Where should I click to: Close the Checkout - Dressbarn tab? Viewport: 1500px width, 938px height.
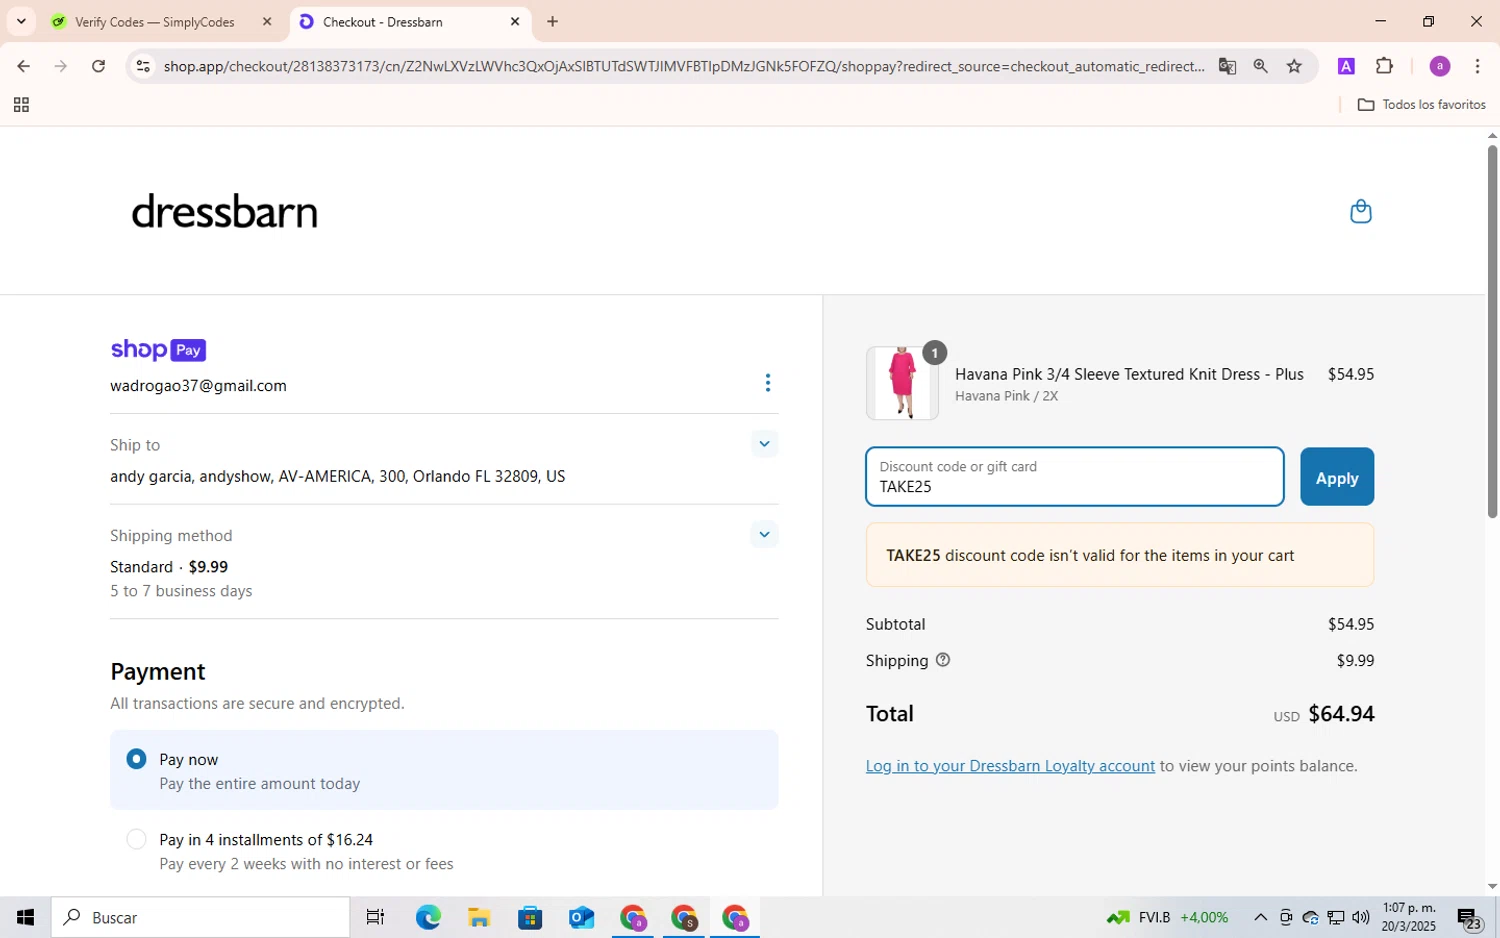(x=515, y=21)
